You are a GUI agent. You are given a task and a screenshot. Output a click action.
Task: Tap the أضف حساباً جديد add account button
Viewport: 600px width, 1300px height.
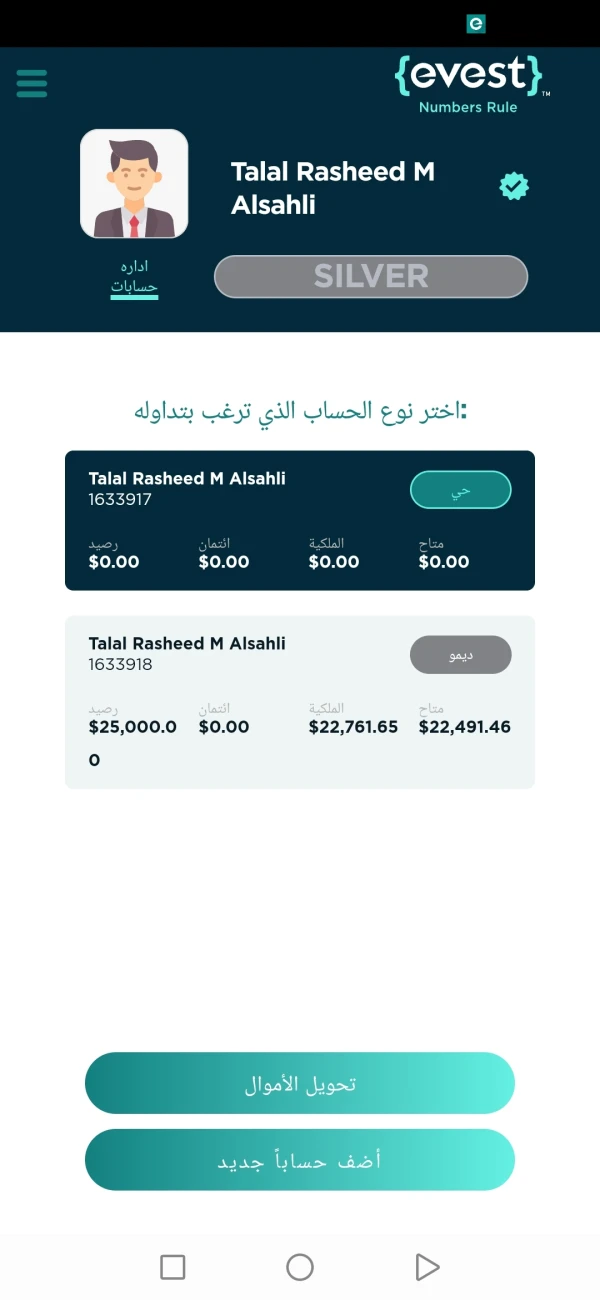pos(300,1160)
